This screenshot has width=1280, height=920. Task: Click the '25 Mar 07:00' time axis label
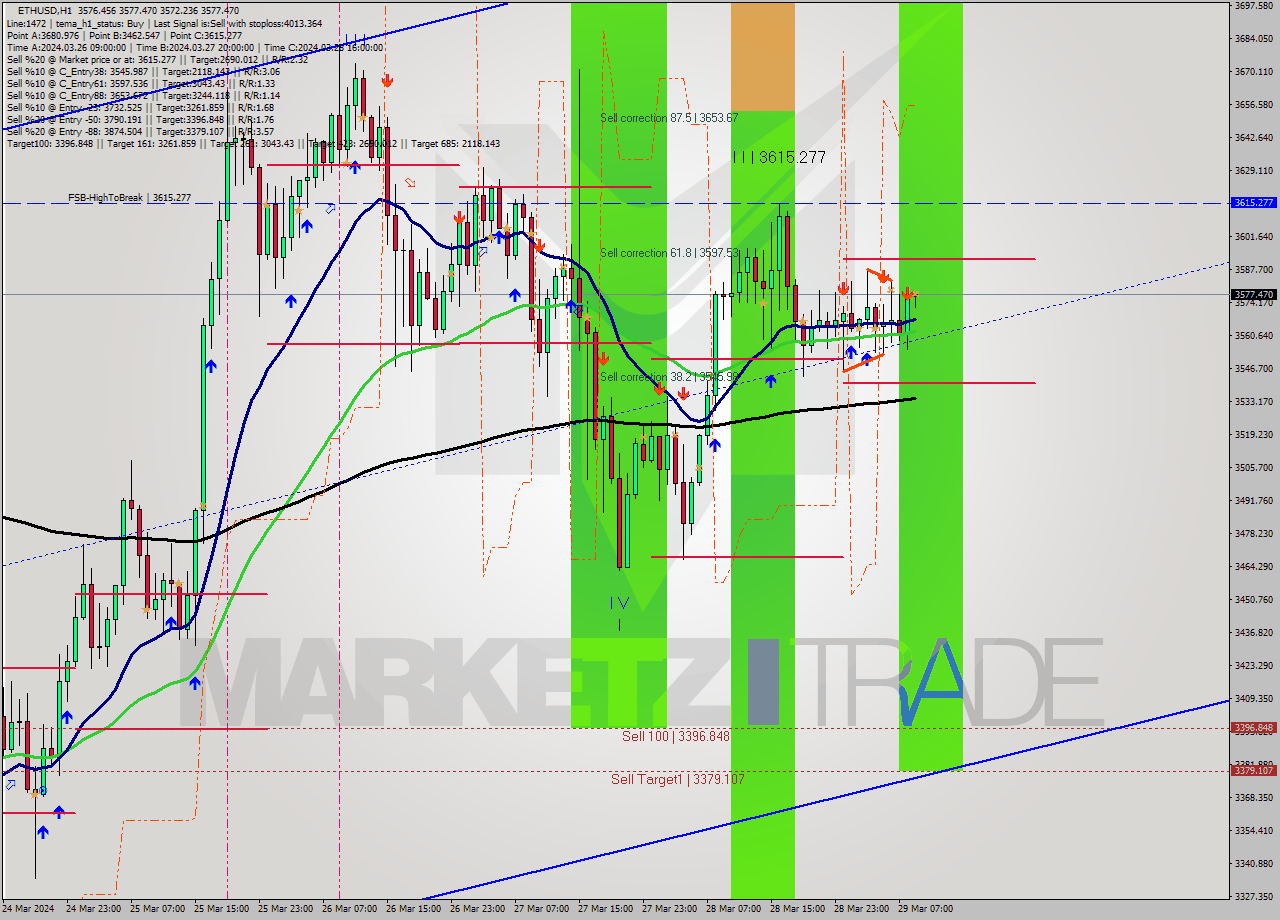(157, 909)
